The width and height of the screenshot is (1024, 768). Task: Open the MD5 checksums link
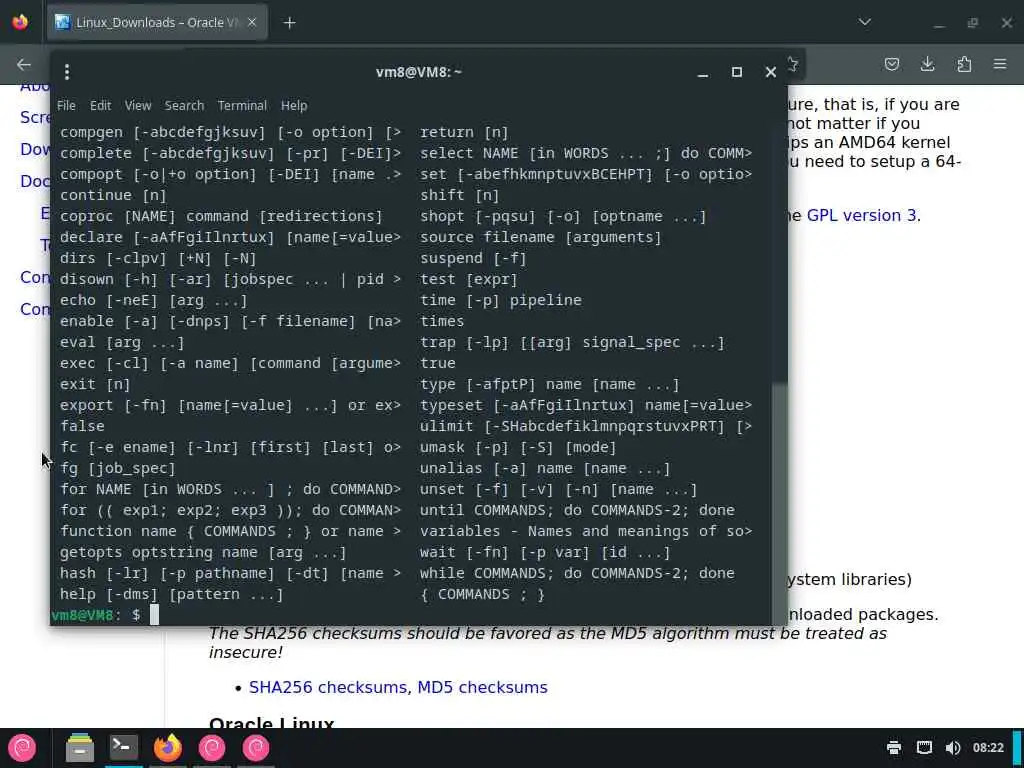[482, 687]
